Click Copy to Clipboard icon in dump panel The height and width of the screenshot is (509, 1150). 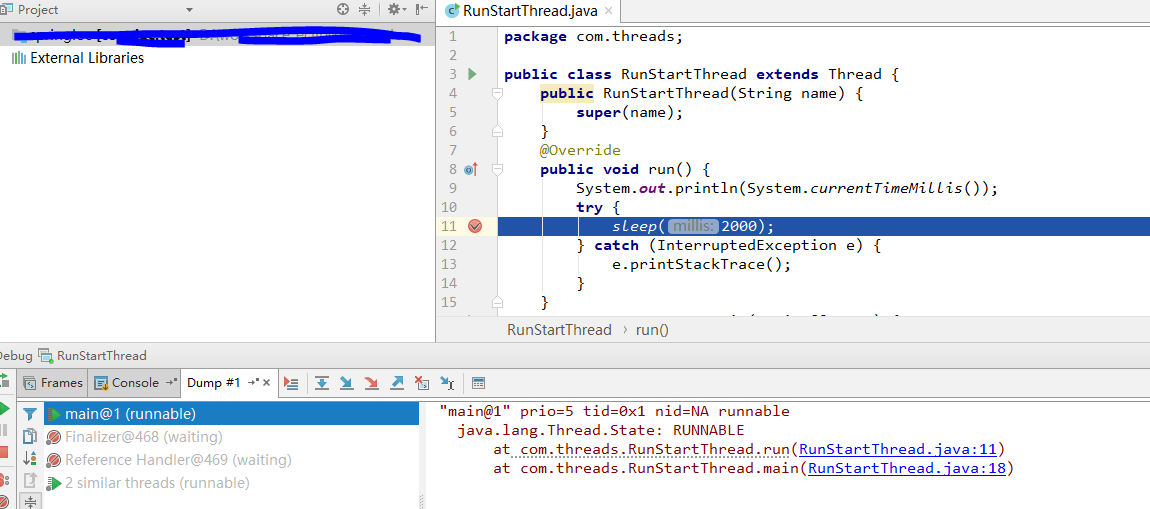[29, 436]
